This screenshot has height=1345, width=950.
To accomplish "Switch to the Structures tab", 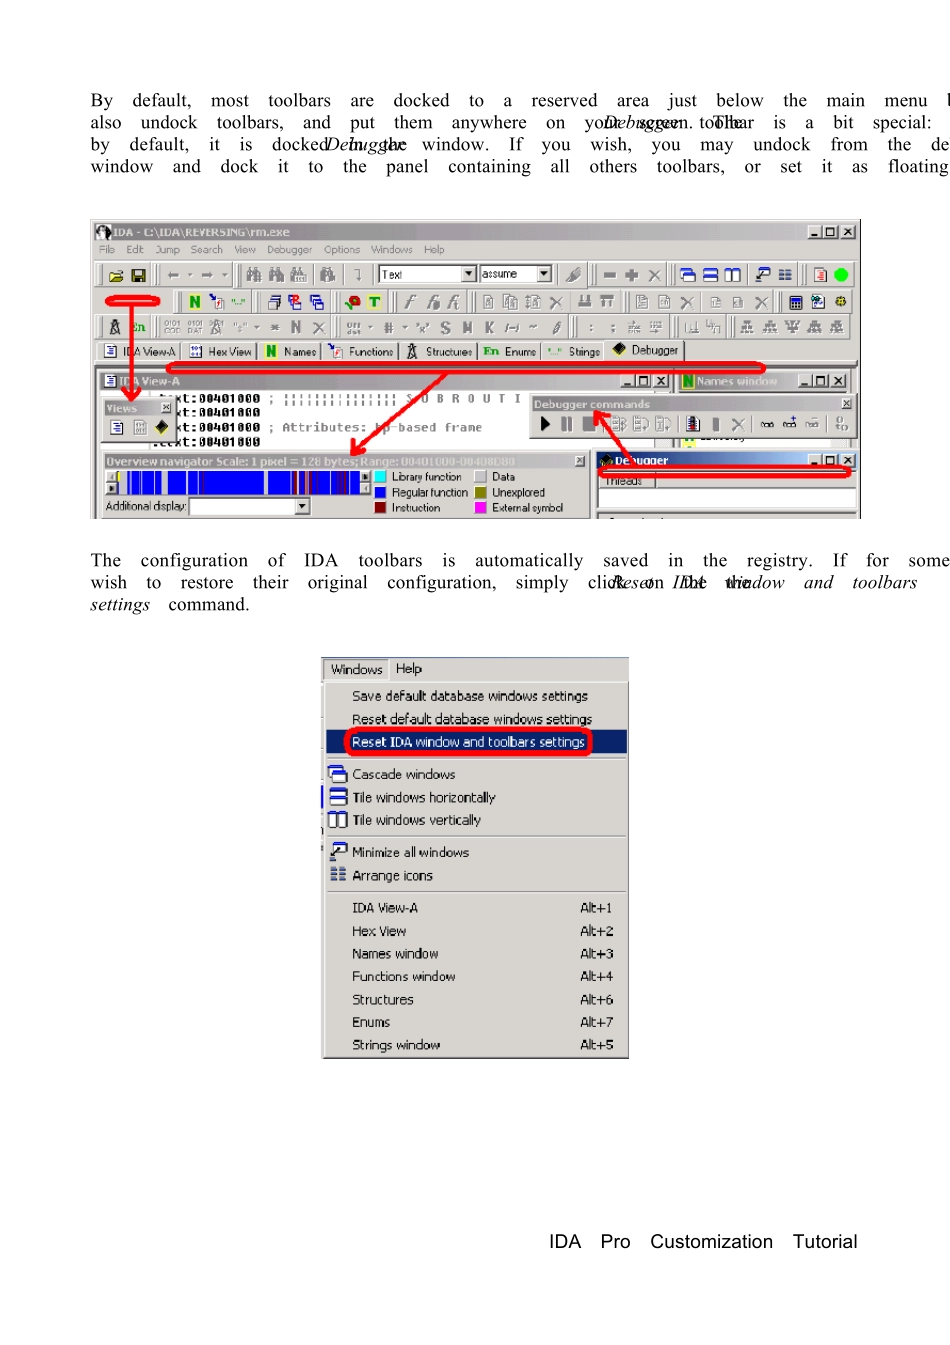I will pyautogui.click(x=439, y=352).
